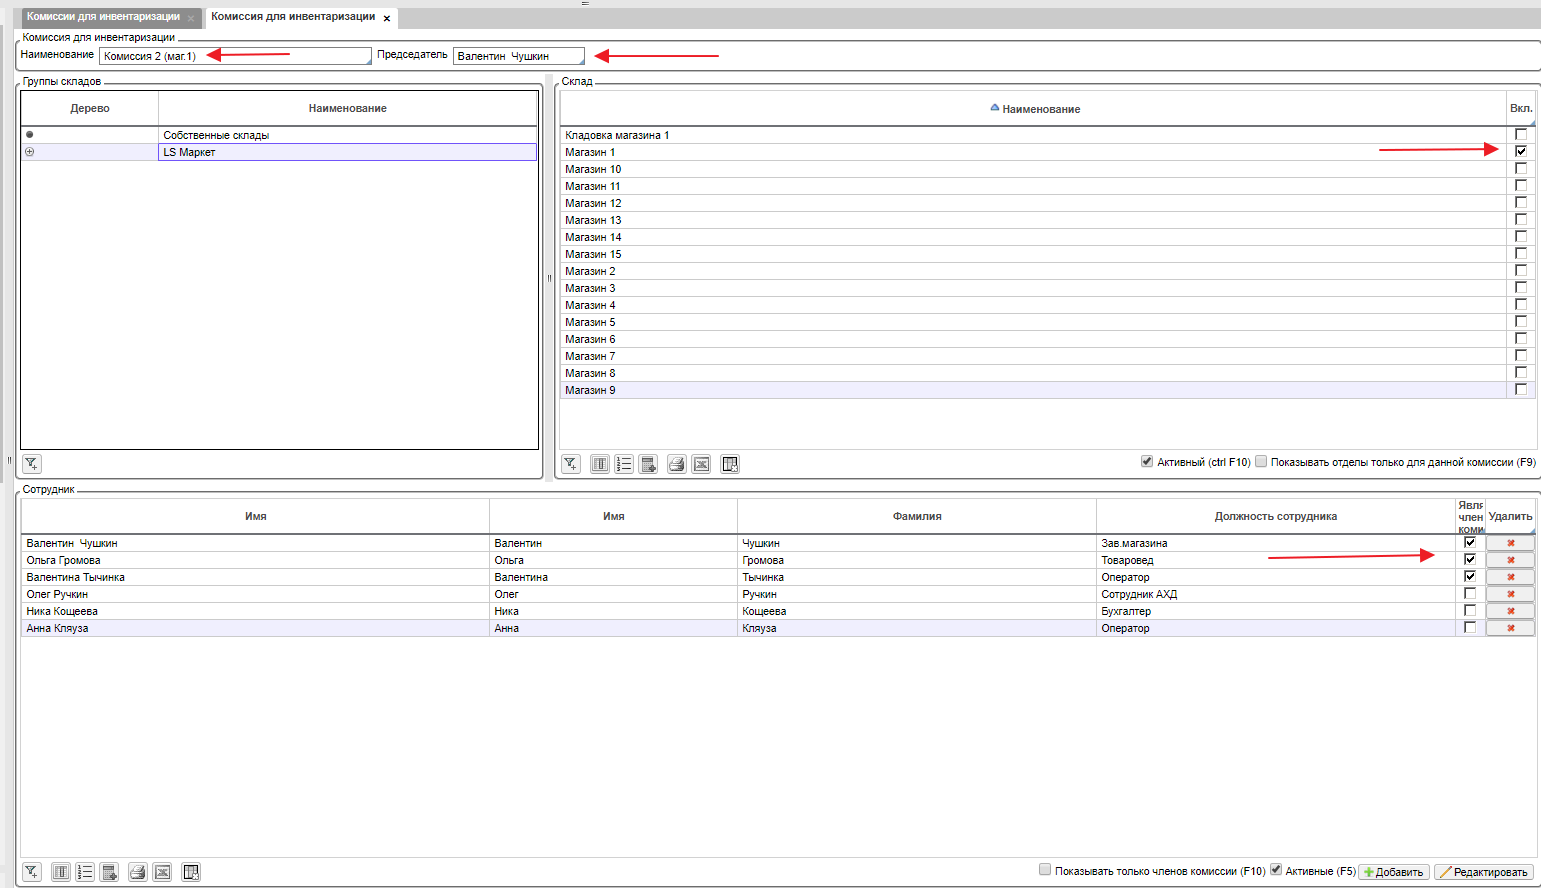This screenshot has width=1541, height=888.
Task: Close the active Комиссия для инвентаризации tab
Action: tap(387, 18)
